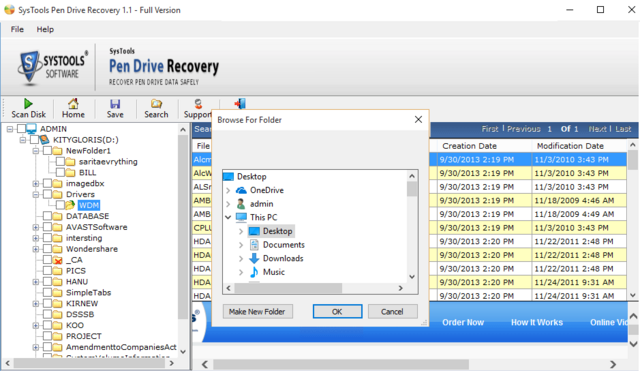Tick the Wondershare checkbox

47,249
